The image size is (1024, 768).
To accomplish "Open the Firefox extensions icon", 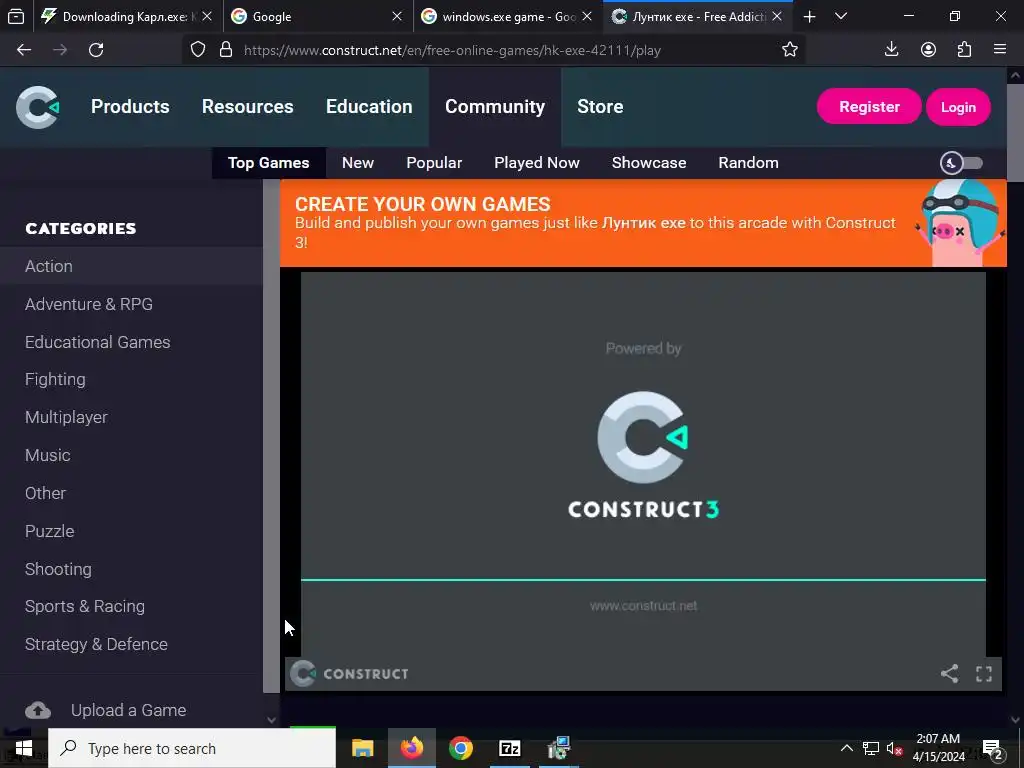I will tap(964, 50).
